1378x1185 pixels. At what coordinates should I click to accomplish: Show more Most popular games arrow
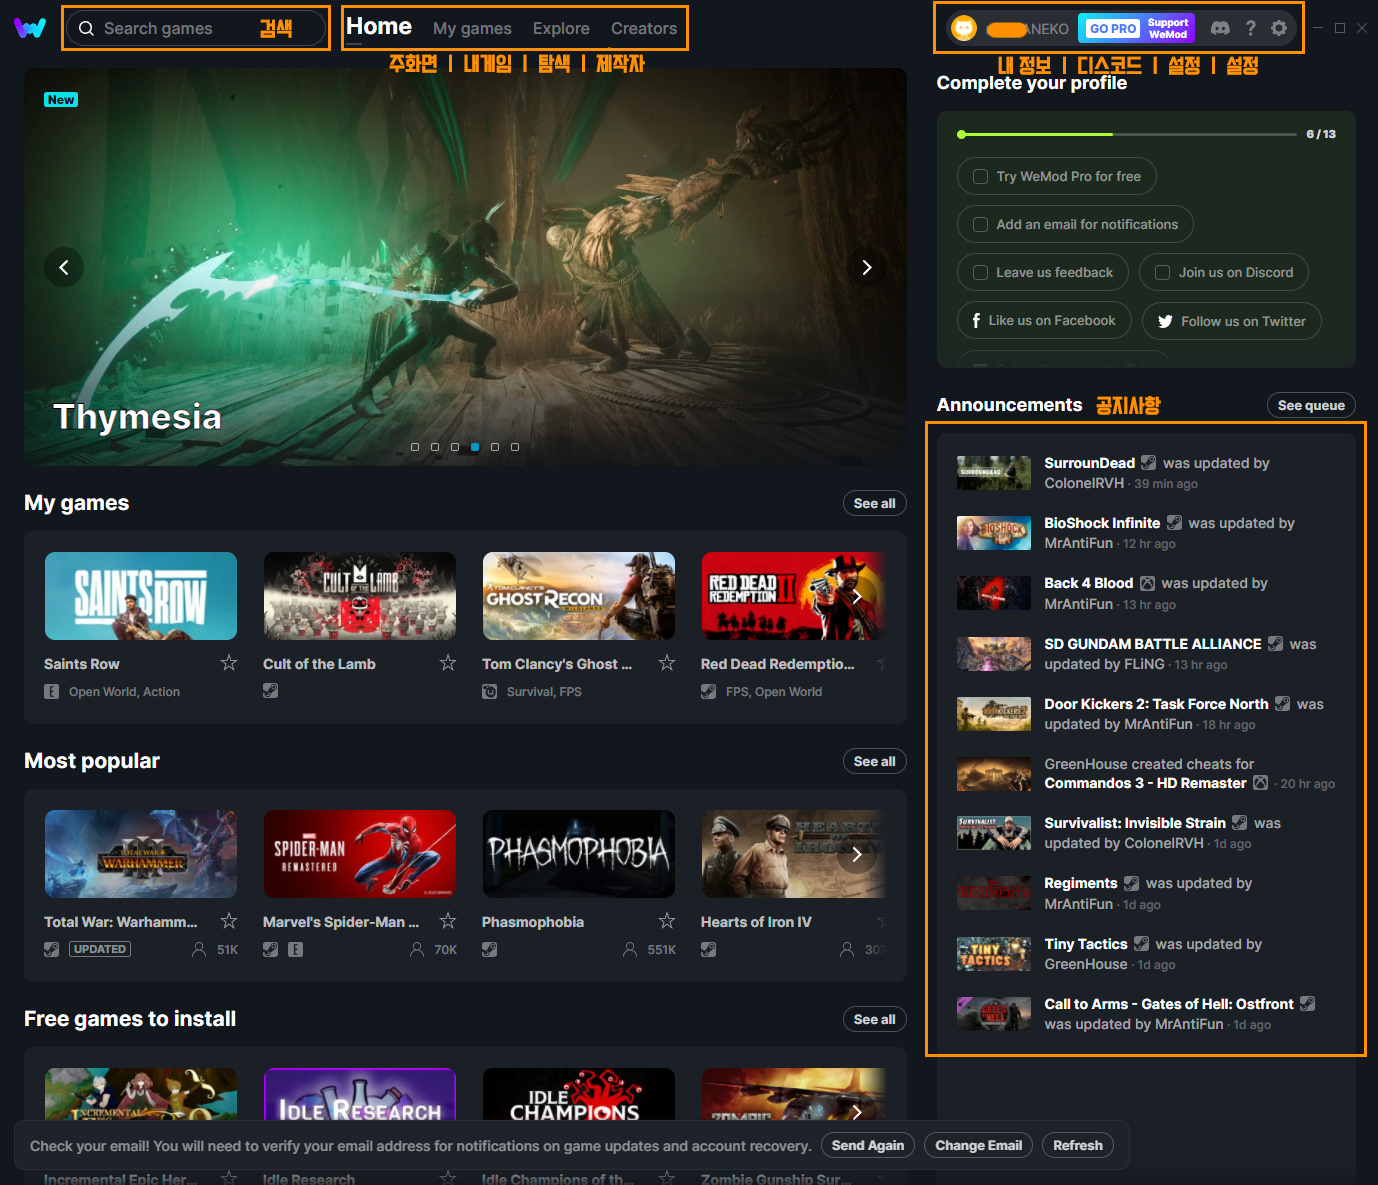[x=857, y=855]
